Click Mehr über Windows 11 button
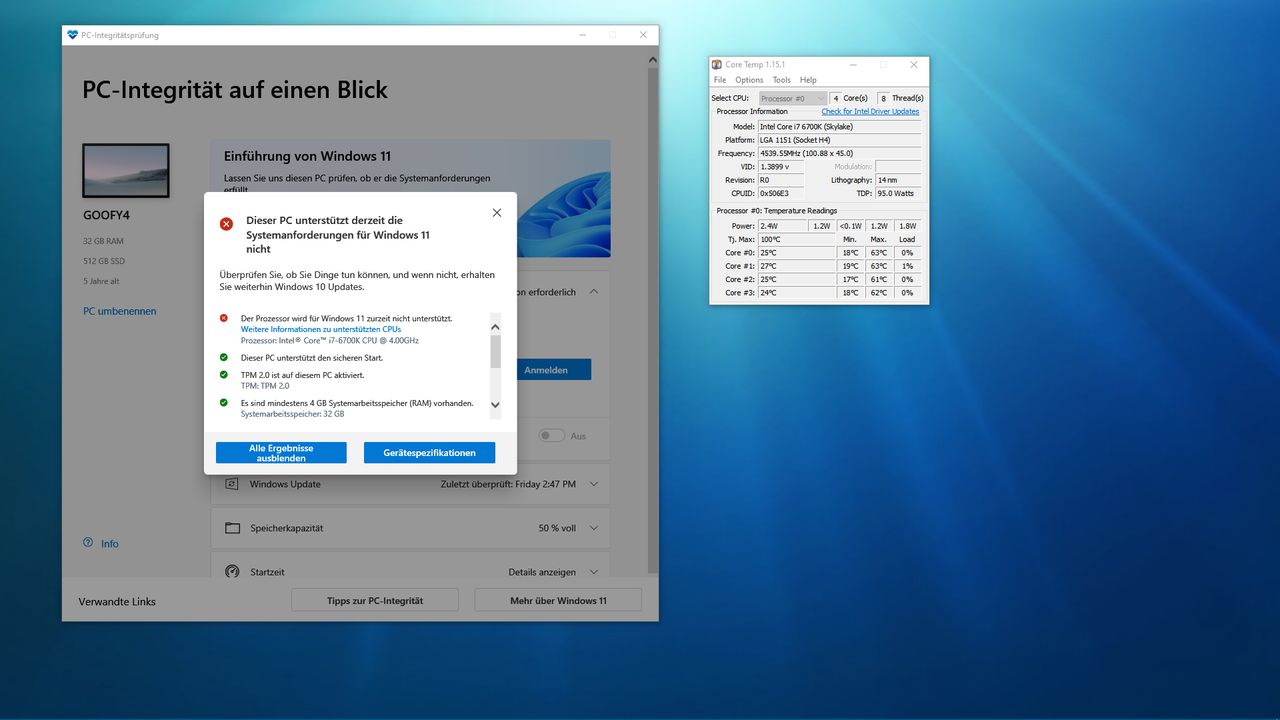The height and width of the screenshot is (720, 1280). [x=558, y=600]
